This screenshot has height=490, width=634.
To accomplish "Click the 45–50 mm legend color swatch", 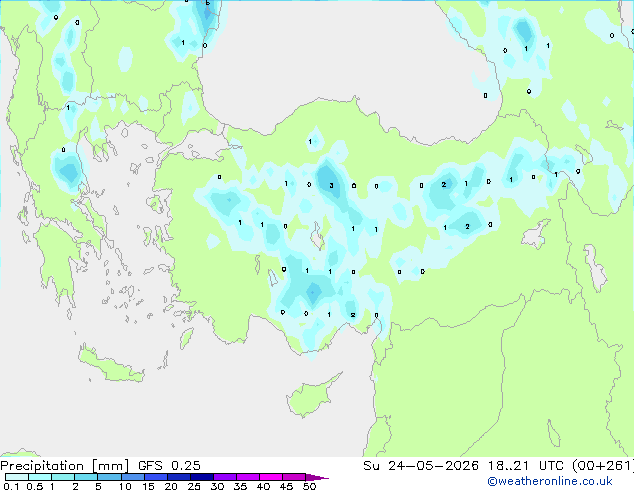I will (294, 477).
